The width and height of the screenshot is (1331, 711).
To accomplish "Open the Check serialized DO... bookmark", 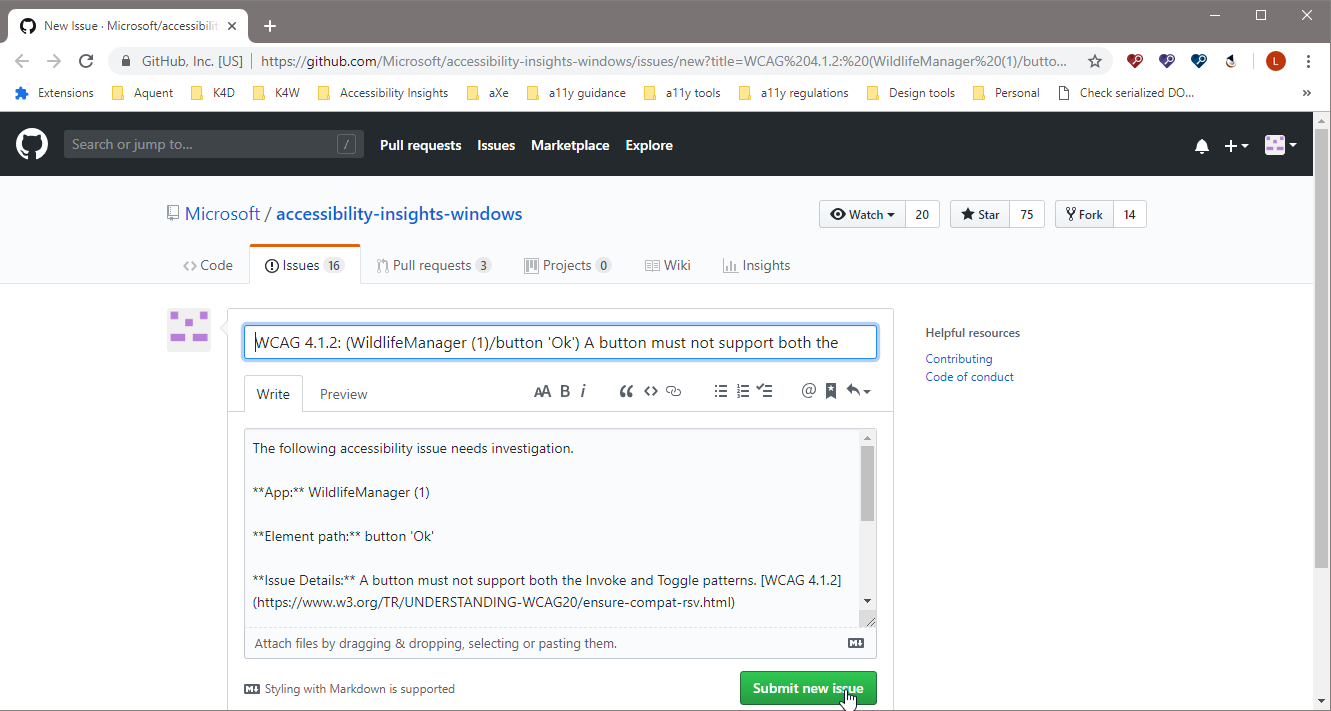I will click(x=1125, y=93).
